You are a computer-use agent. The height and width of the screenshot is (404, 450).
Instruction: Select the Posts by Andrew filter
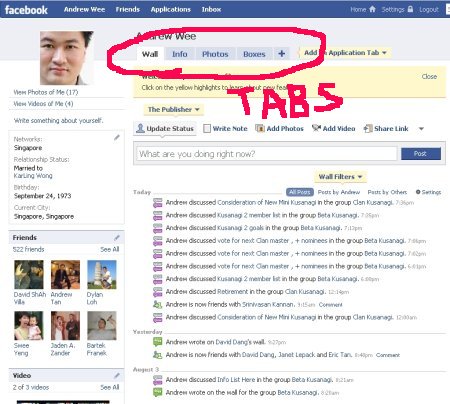[x=339, y=192]
